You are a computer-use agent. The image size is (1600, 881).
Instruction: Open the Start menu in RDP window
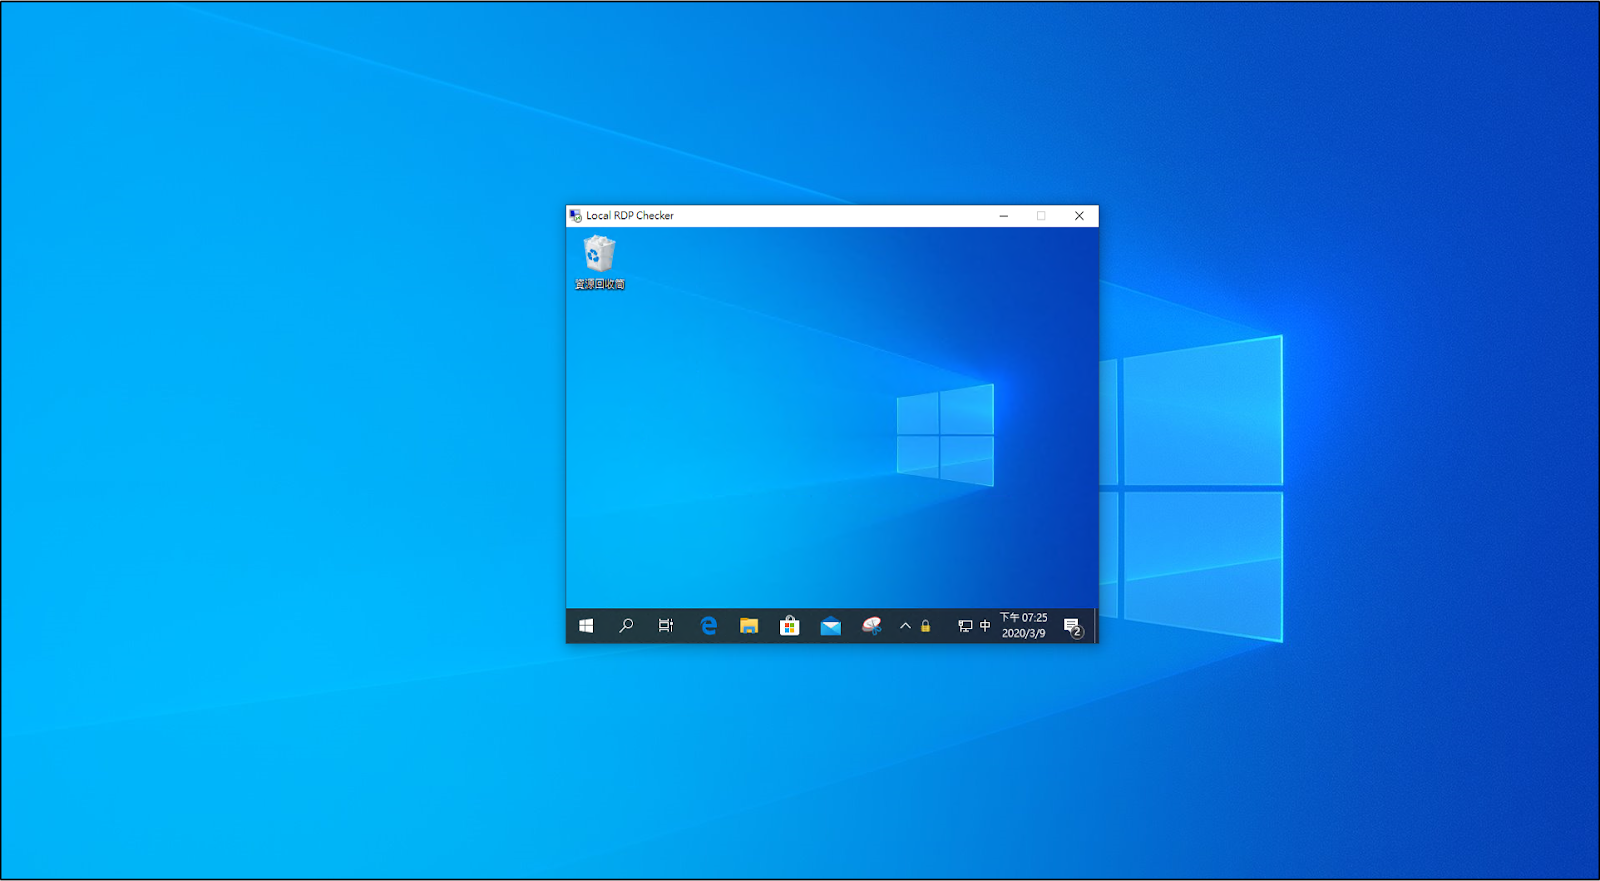[x=586, y=626]
